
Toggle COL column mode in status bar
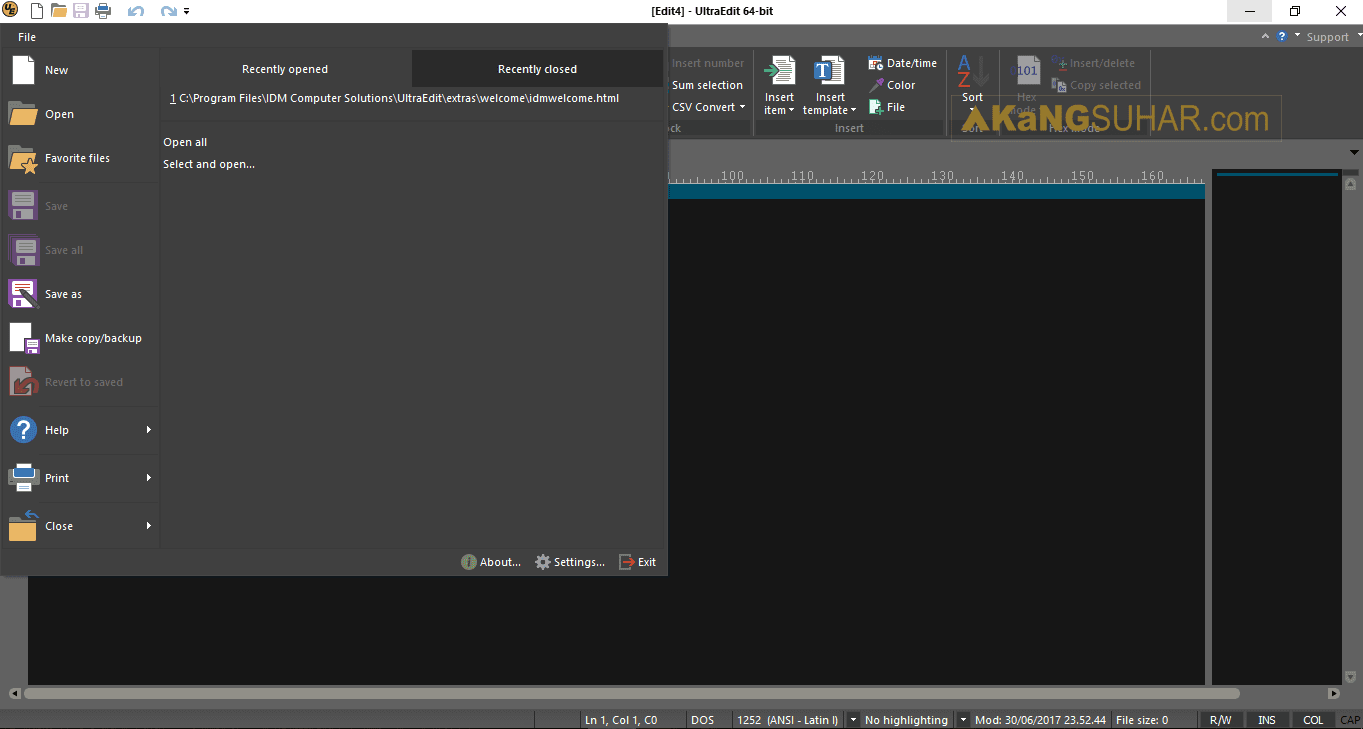click(x=1313, y=720)
